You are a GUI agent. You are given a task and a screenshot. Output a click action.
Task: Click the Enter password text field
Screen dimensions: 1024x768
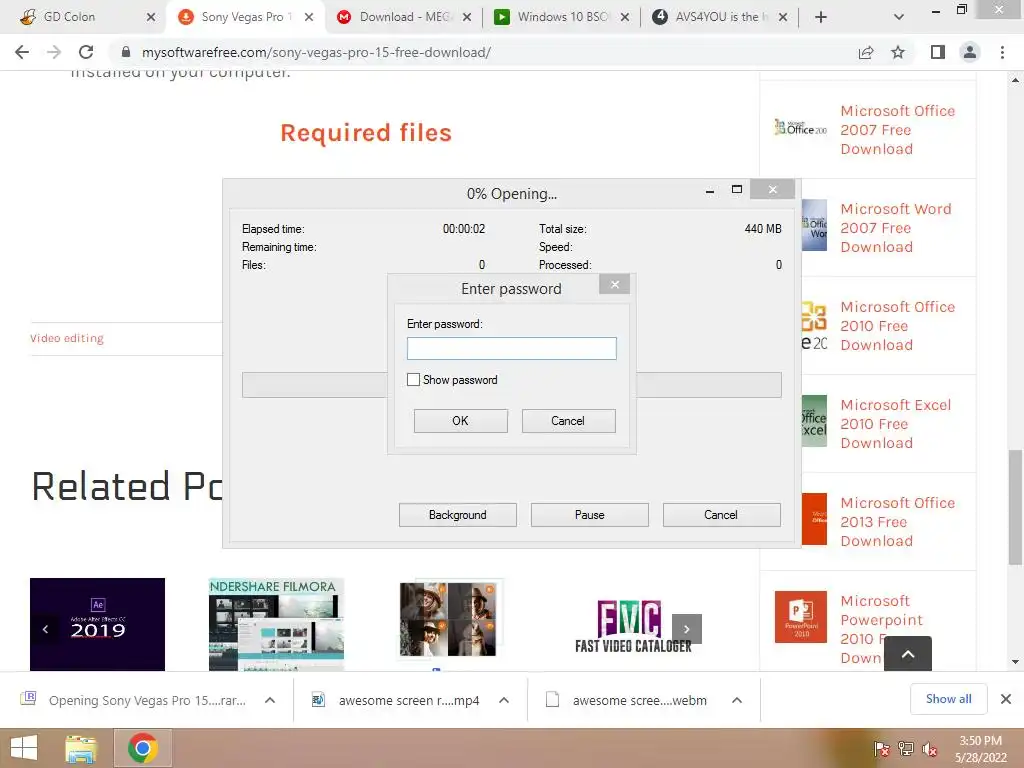point(511,348)
